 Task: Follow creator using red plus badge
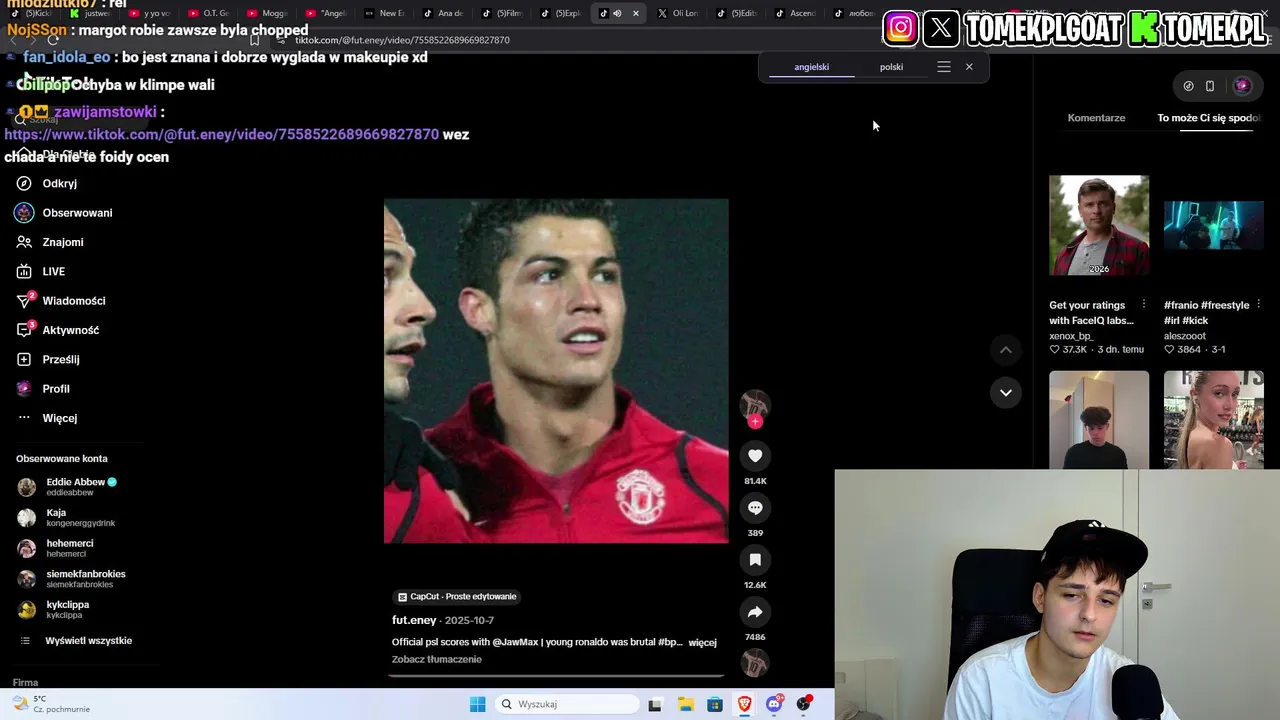click(x=755, y=422)
